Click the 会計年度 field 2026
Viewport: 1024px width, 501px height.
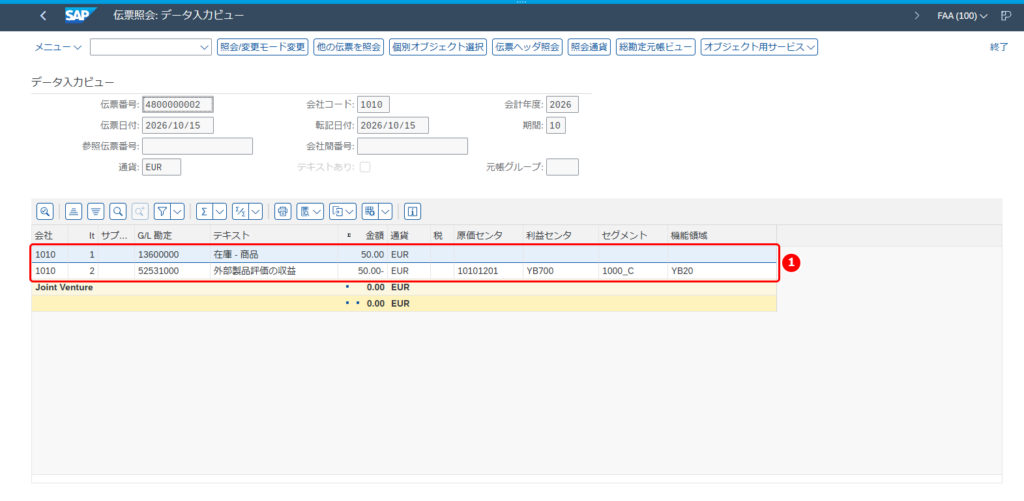point(562,105)
